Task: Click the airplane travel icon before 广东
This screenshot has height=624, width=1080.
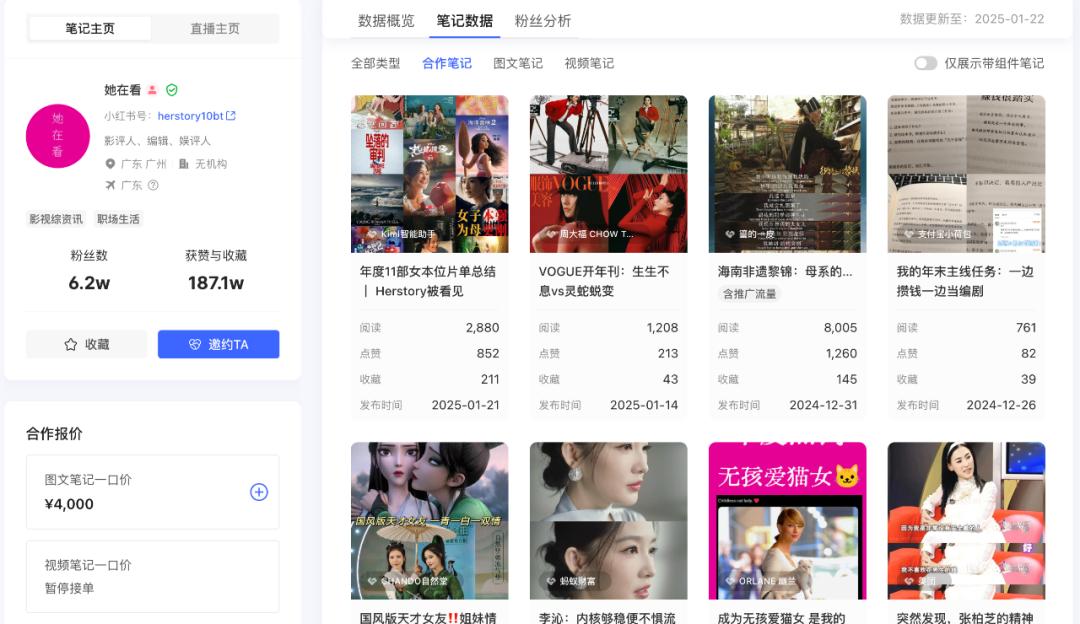Action: tap(111, 185)
